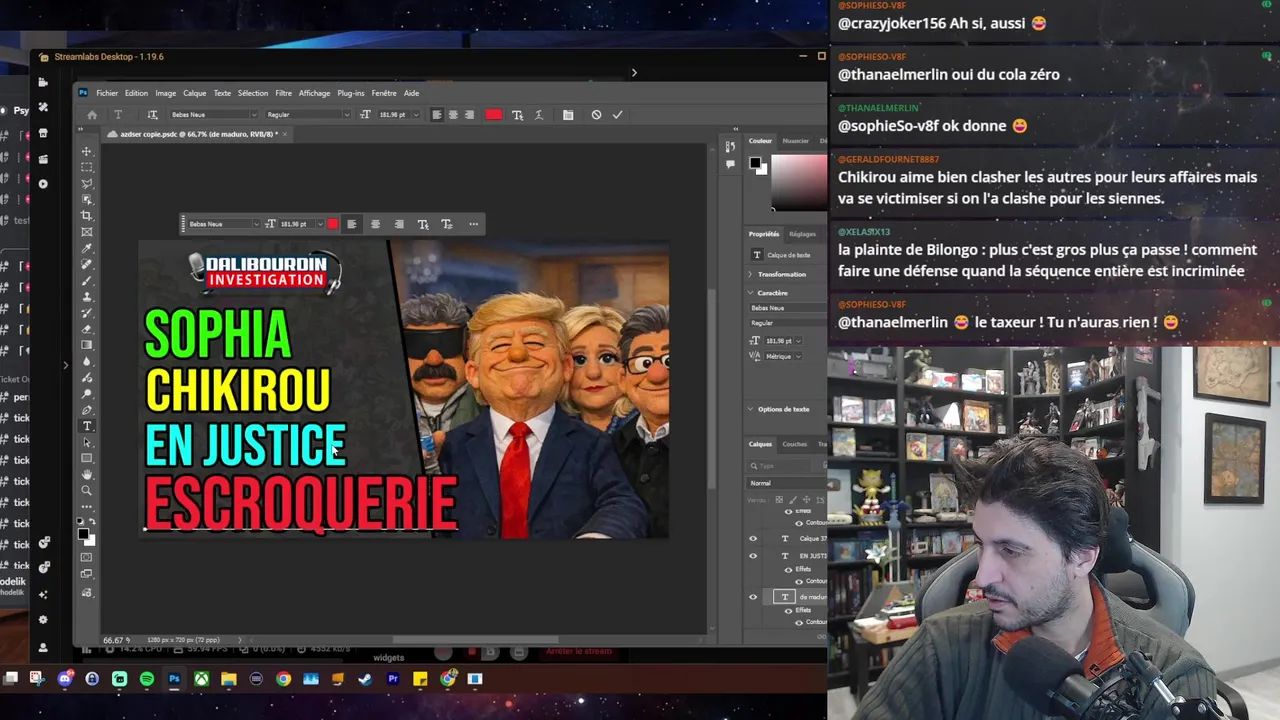Switch to the Réglages tab
Image resolution: width=1280 pixels, height=720 pixels.
pyautogui.click(x=802, y=234)
